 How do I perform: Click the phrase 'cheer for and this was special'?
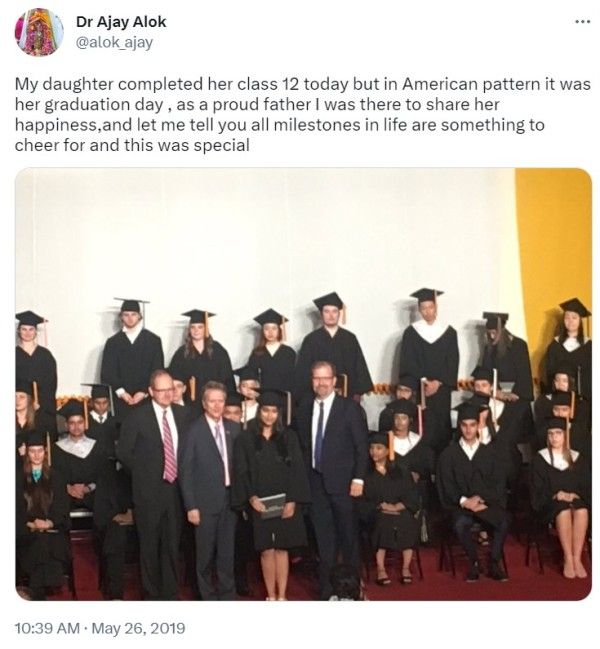(132, 145)
